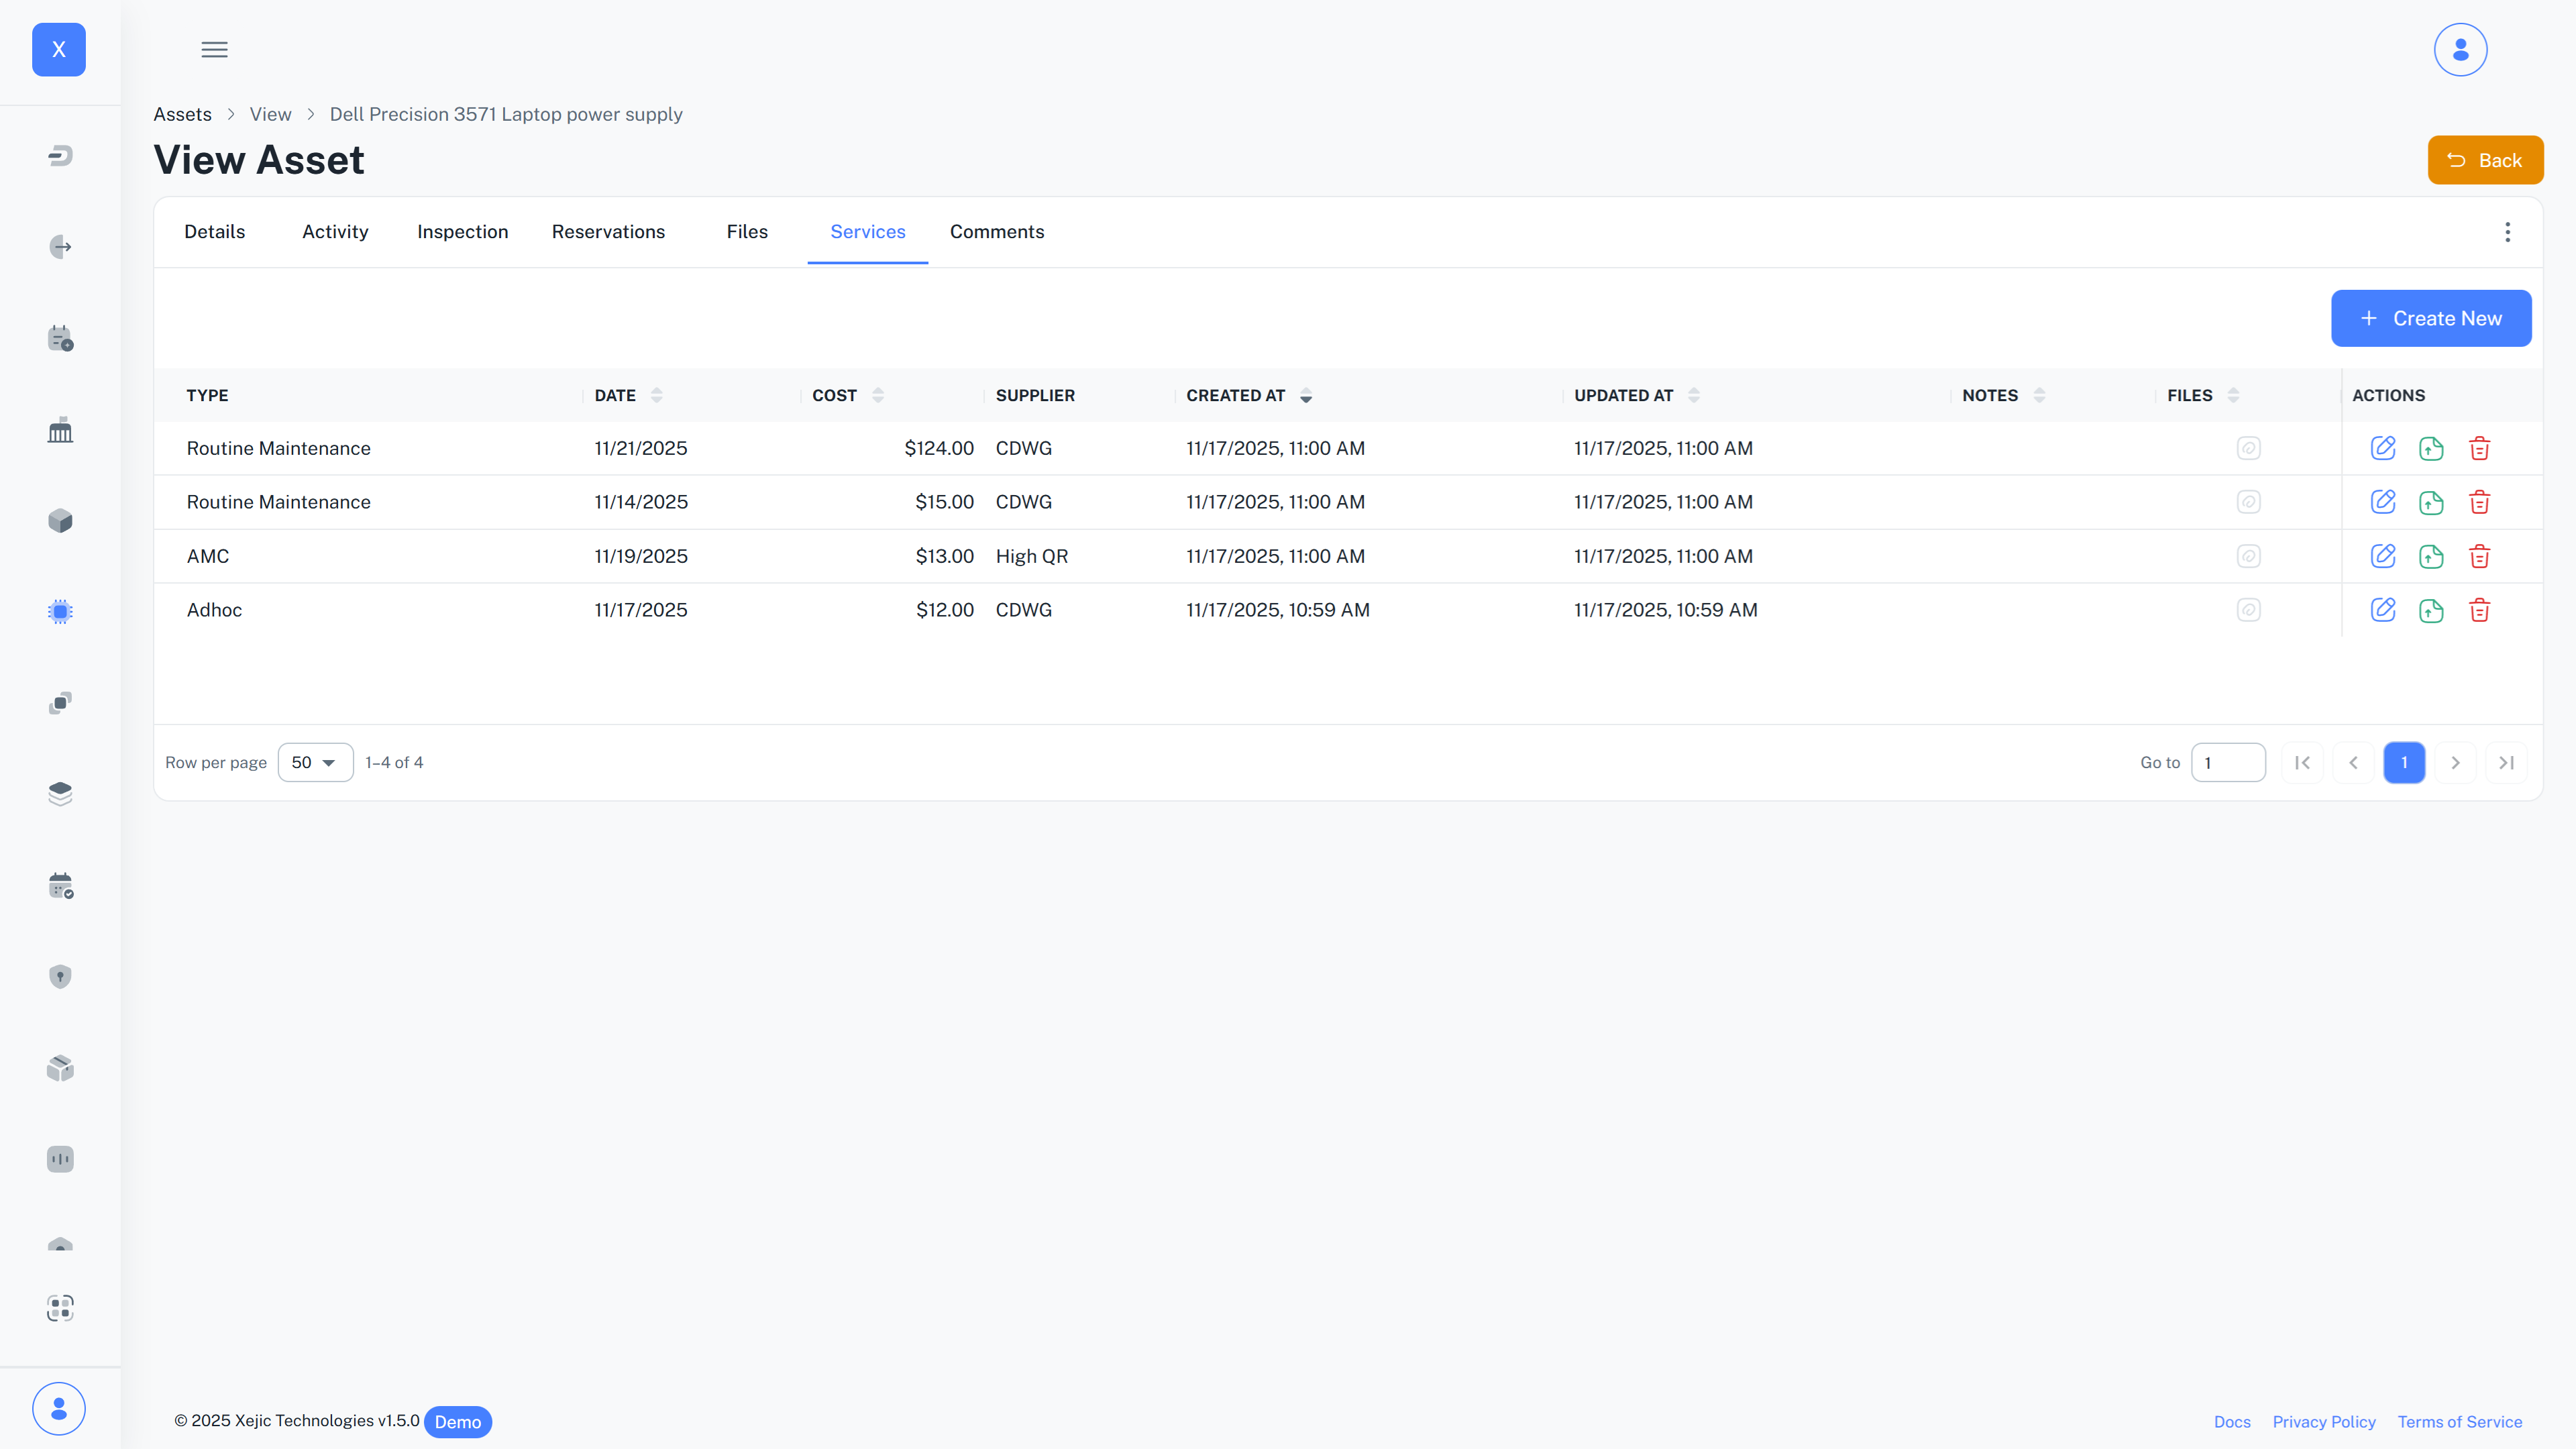
Task: Click the building icon in left sidebar
Action: [x=60, y=430]
